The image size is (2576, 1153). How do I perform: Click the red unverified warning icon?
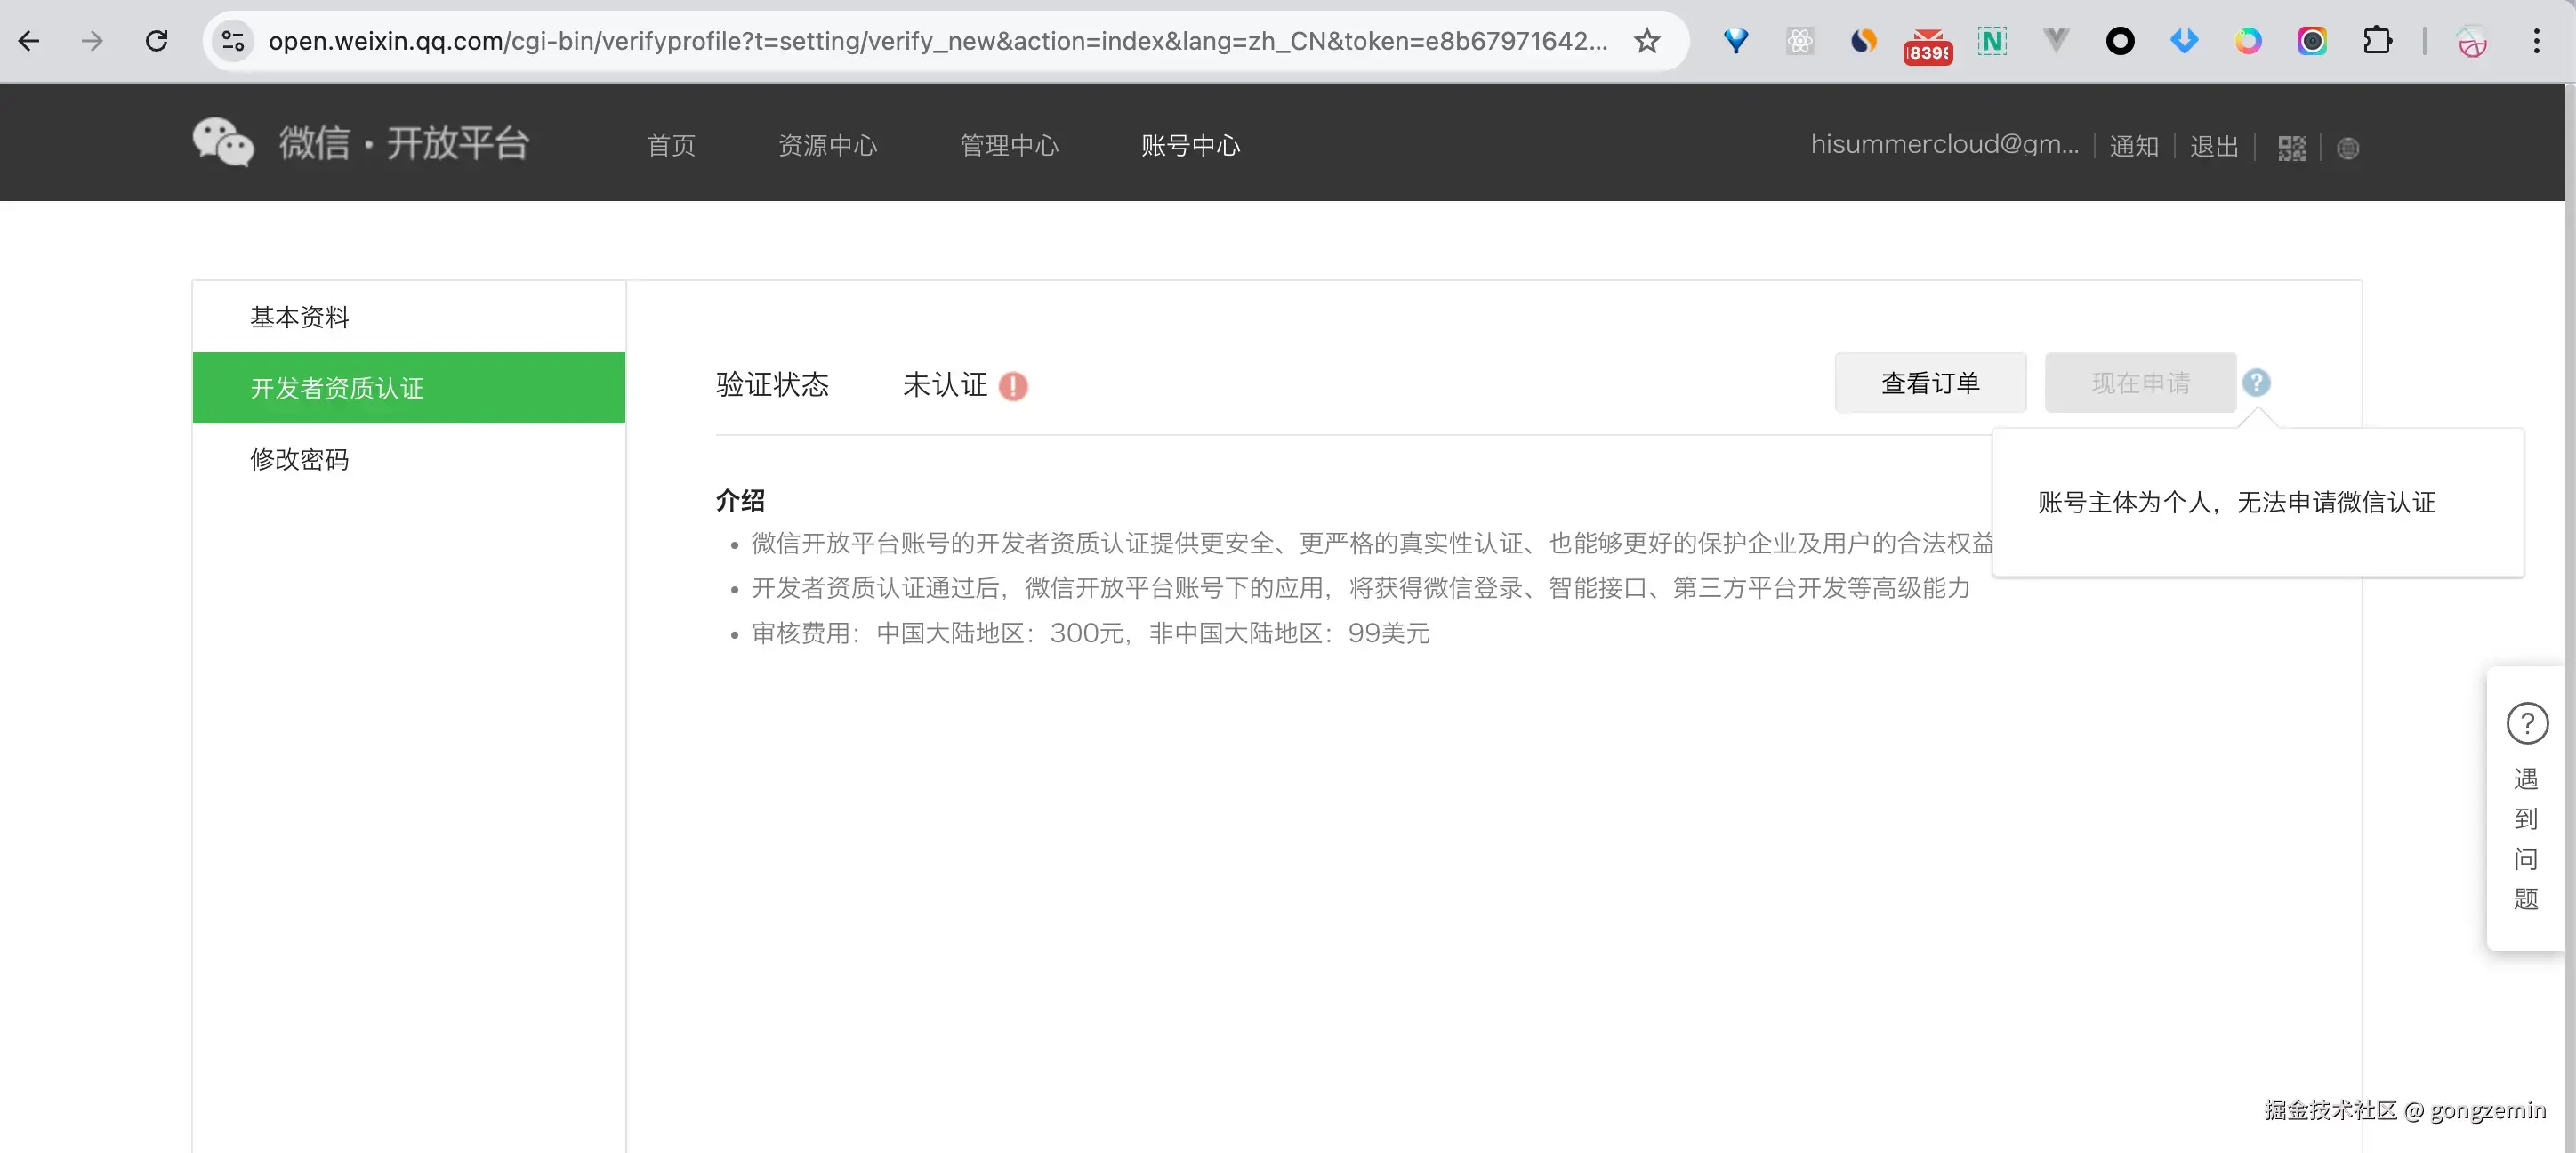[1013, 386]
